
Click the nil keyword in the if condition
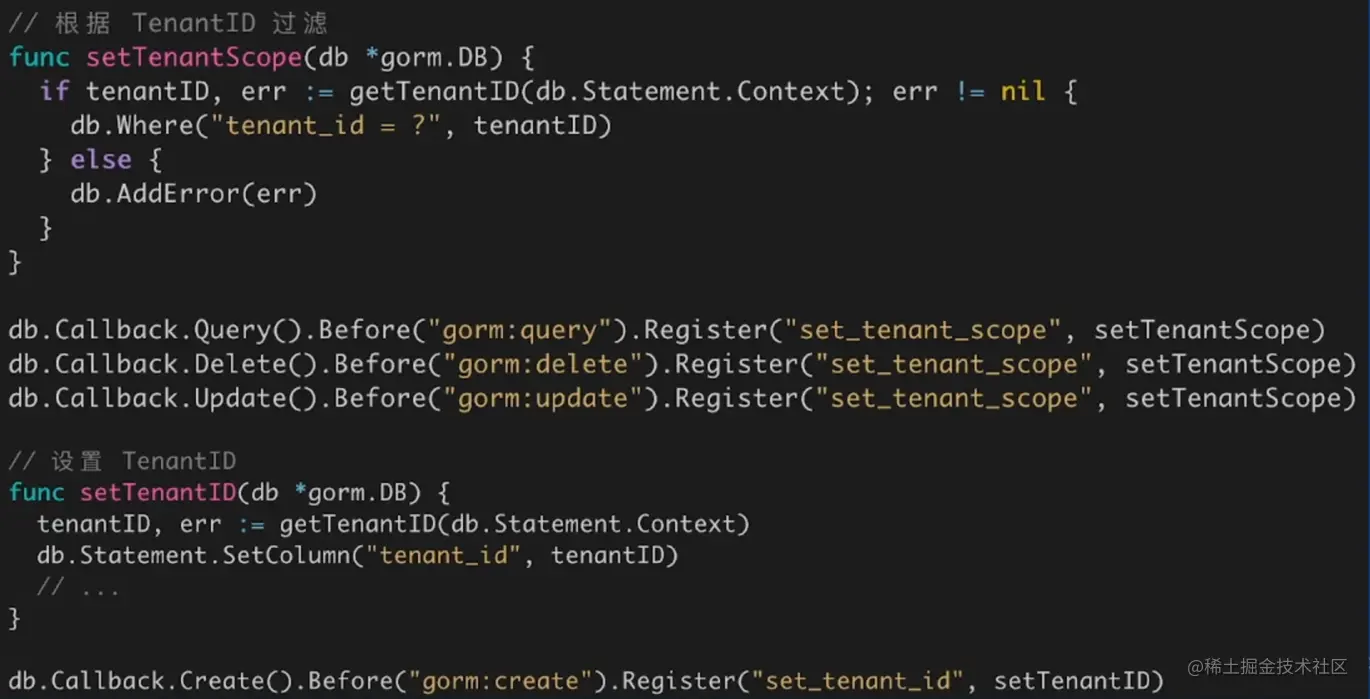1023,92
